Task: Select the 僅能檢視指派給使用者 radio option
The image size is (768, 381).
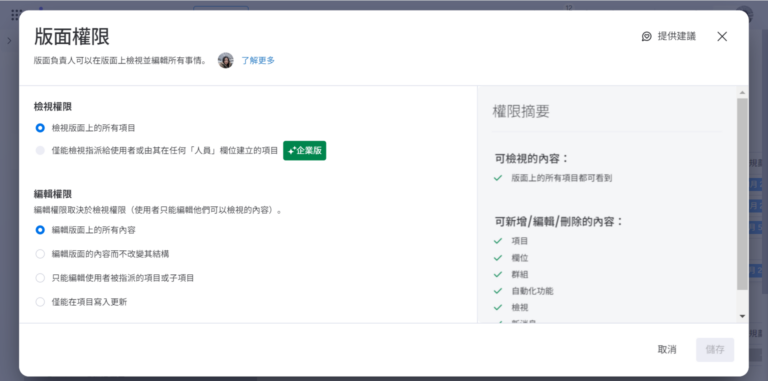Action: (x=40, y=150)
